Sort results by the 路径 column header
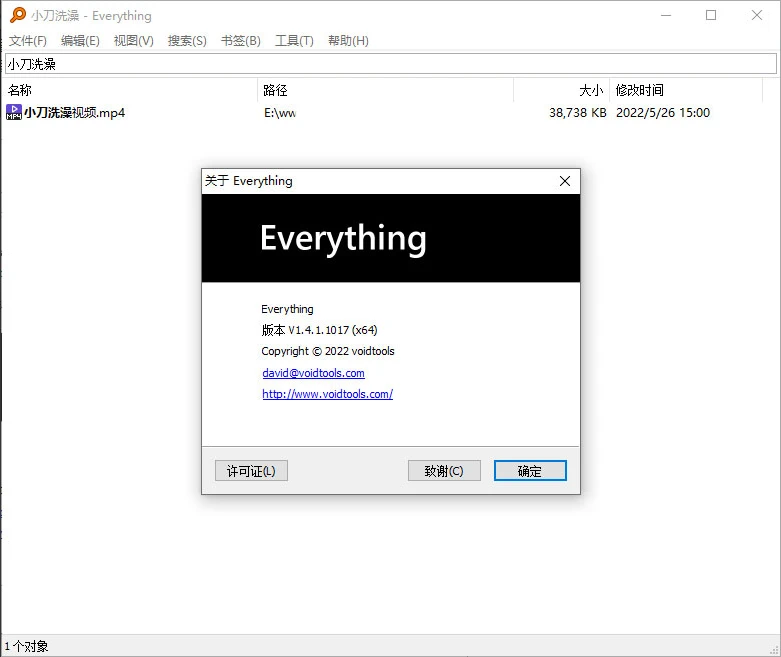781x657 pixels. pos(386,90)
